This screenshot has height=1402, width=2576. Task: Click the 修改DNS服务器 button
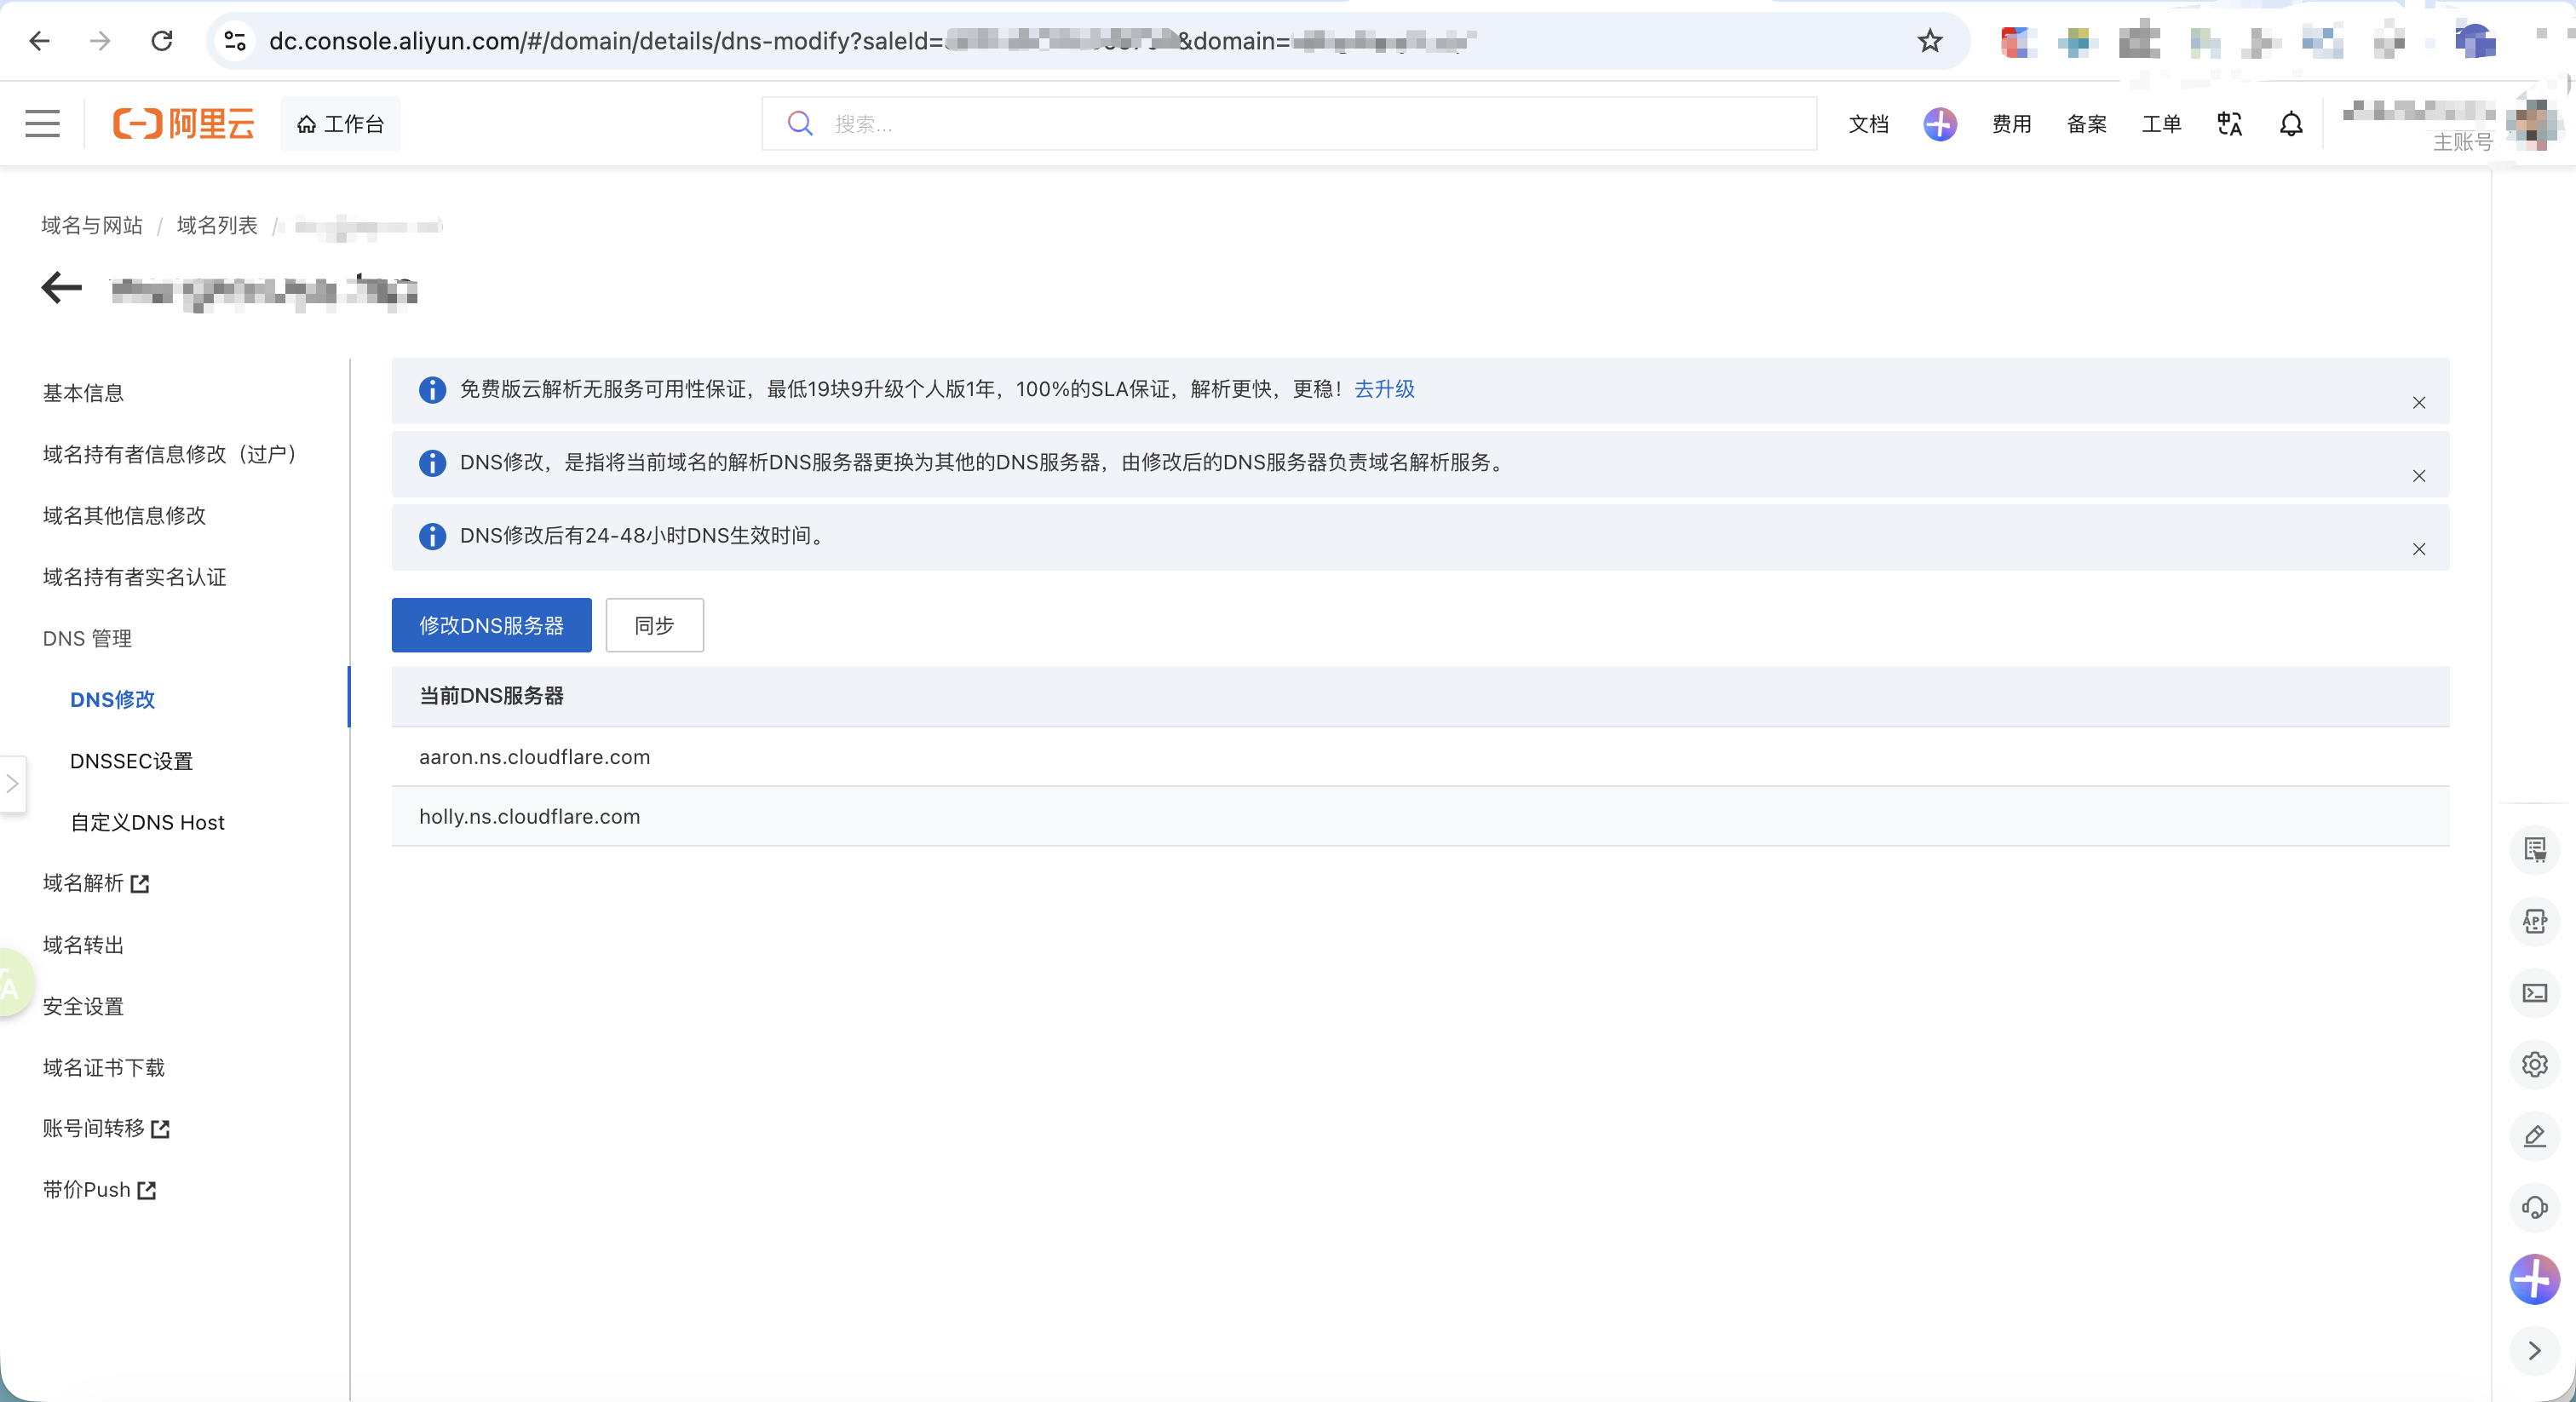(x=491, y=625)
